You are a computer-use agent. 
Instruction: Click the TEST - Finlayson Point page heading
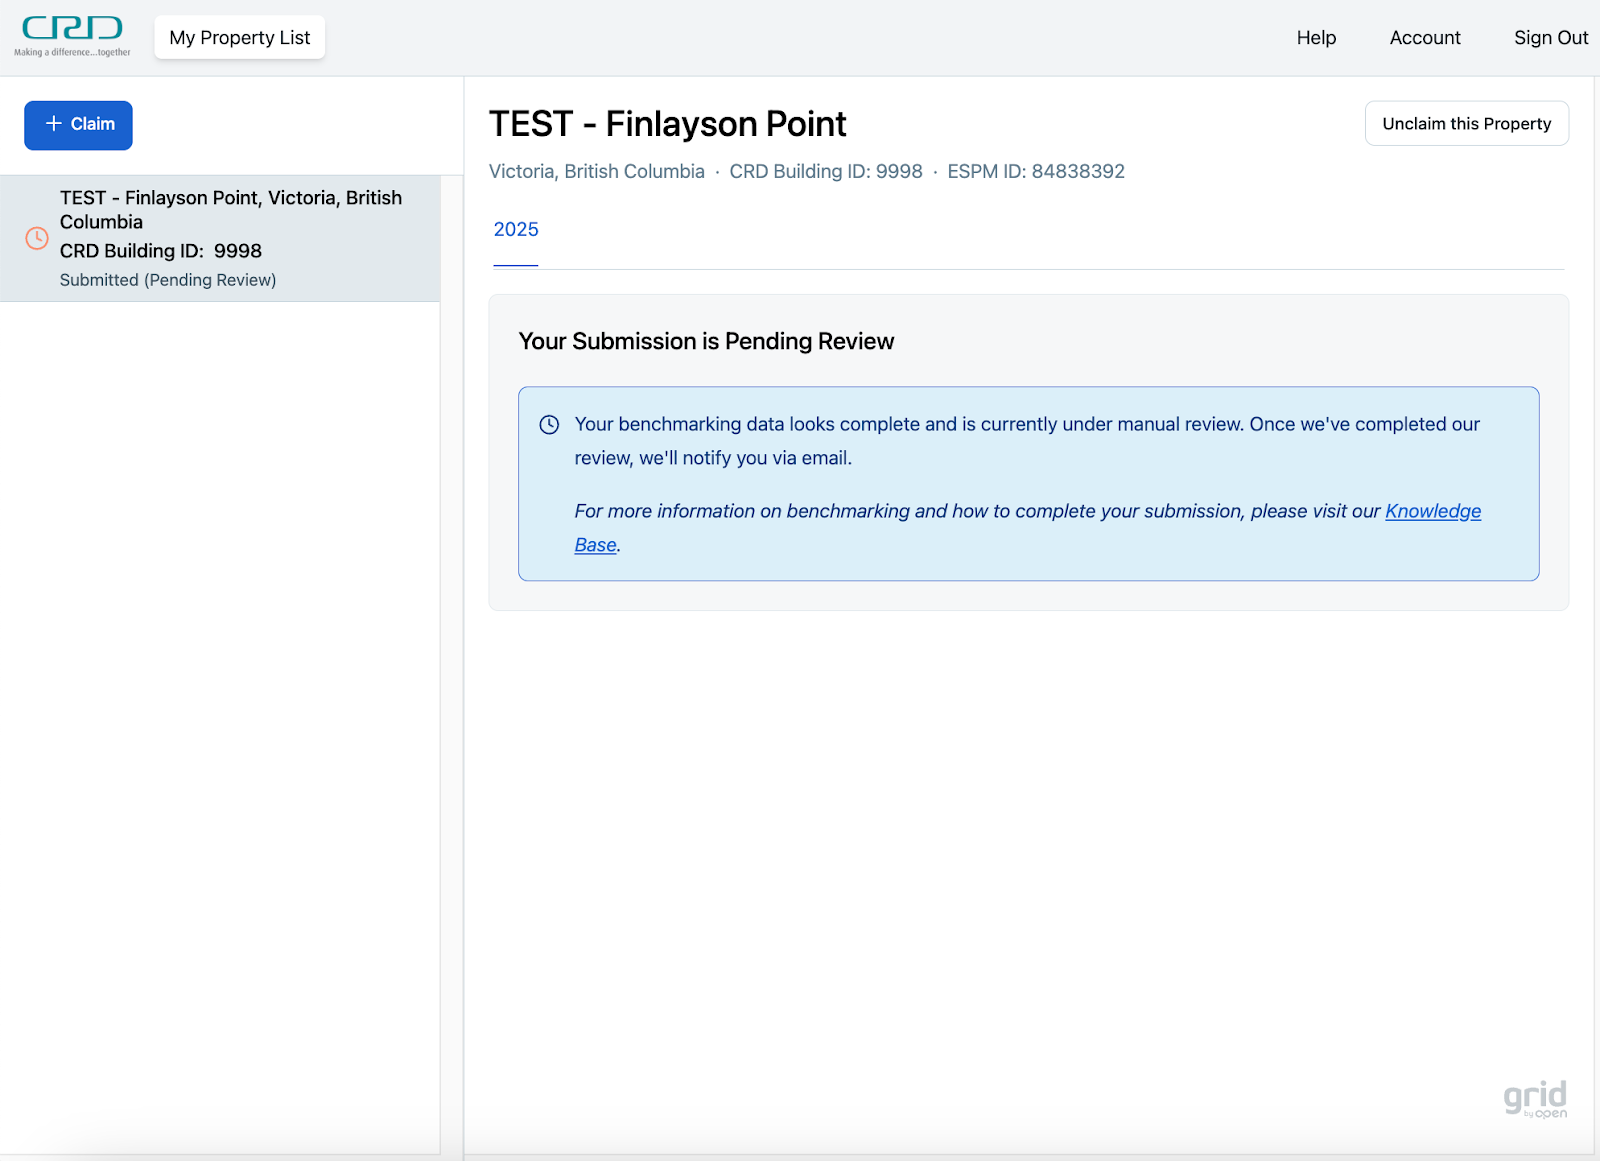coord(667,124)
